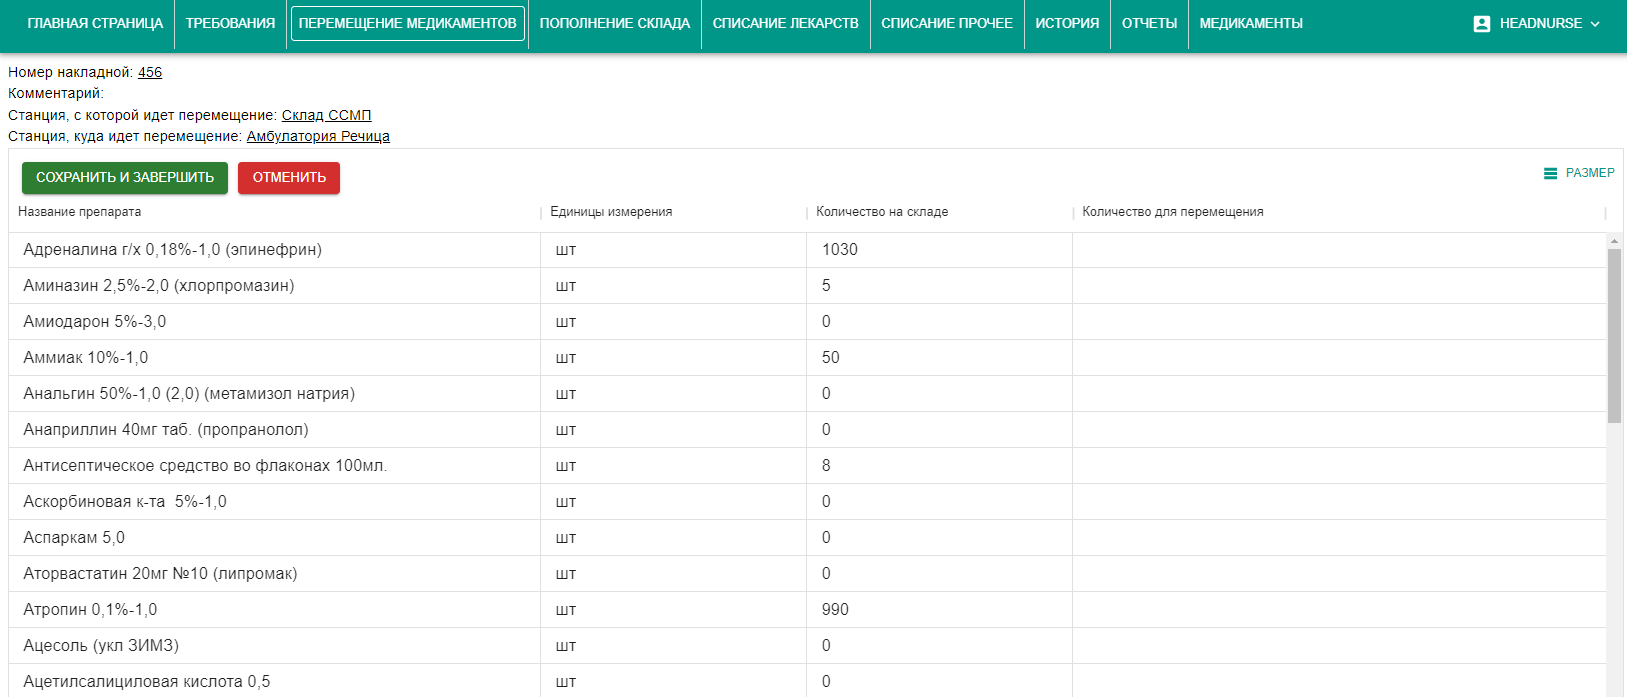Click Амбулатория Речица destination link

[x=318, y=136]
